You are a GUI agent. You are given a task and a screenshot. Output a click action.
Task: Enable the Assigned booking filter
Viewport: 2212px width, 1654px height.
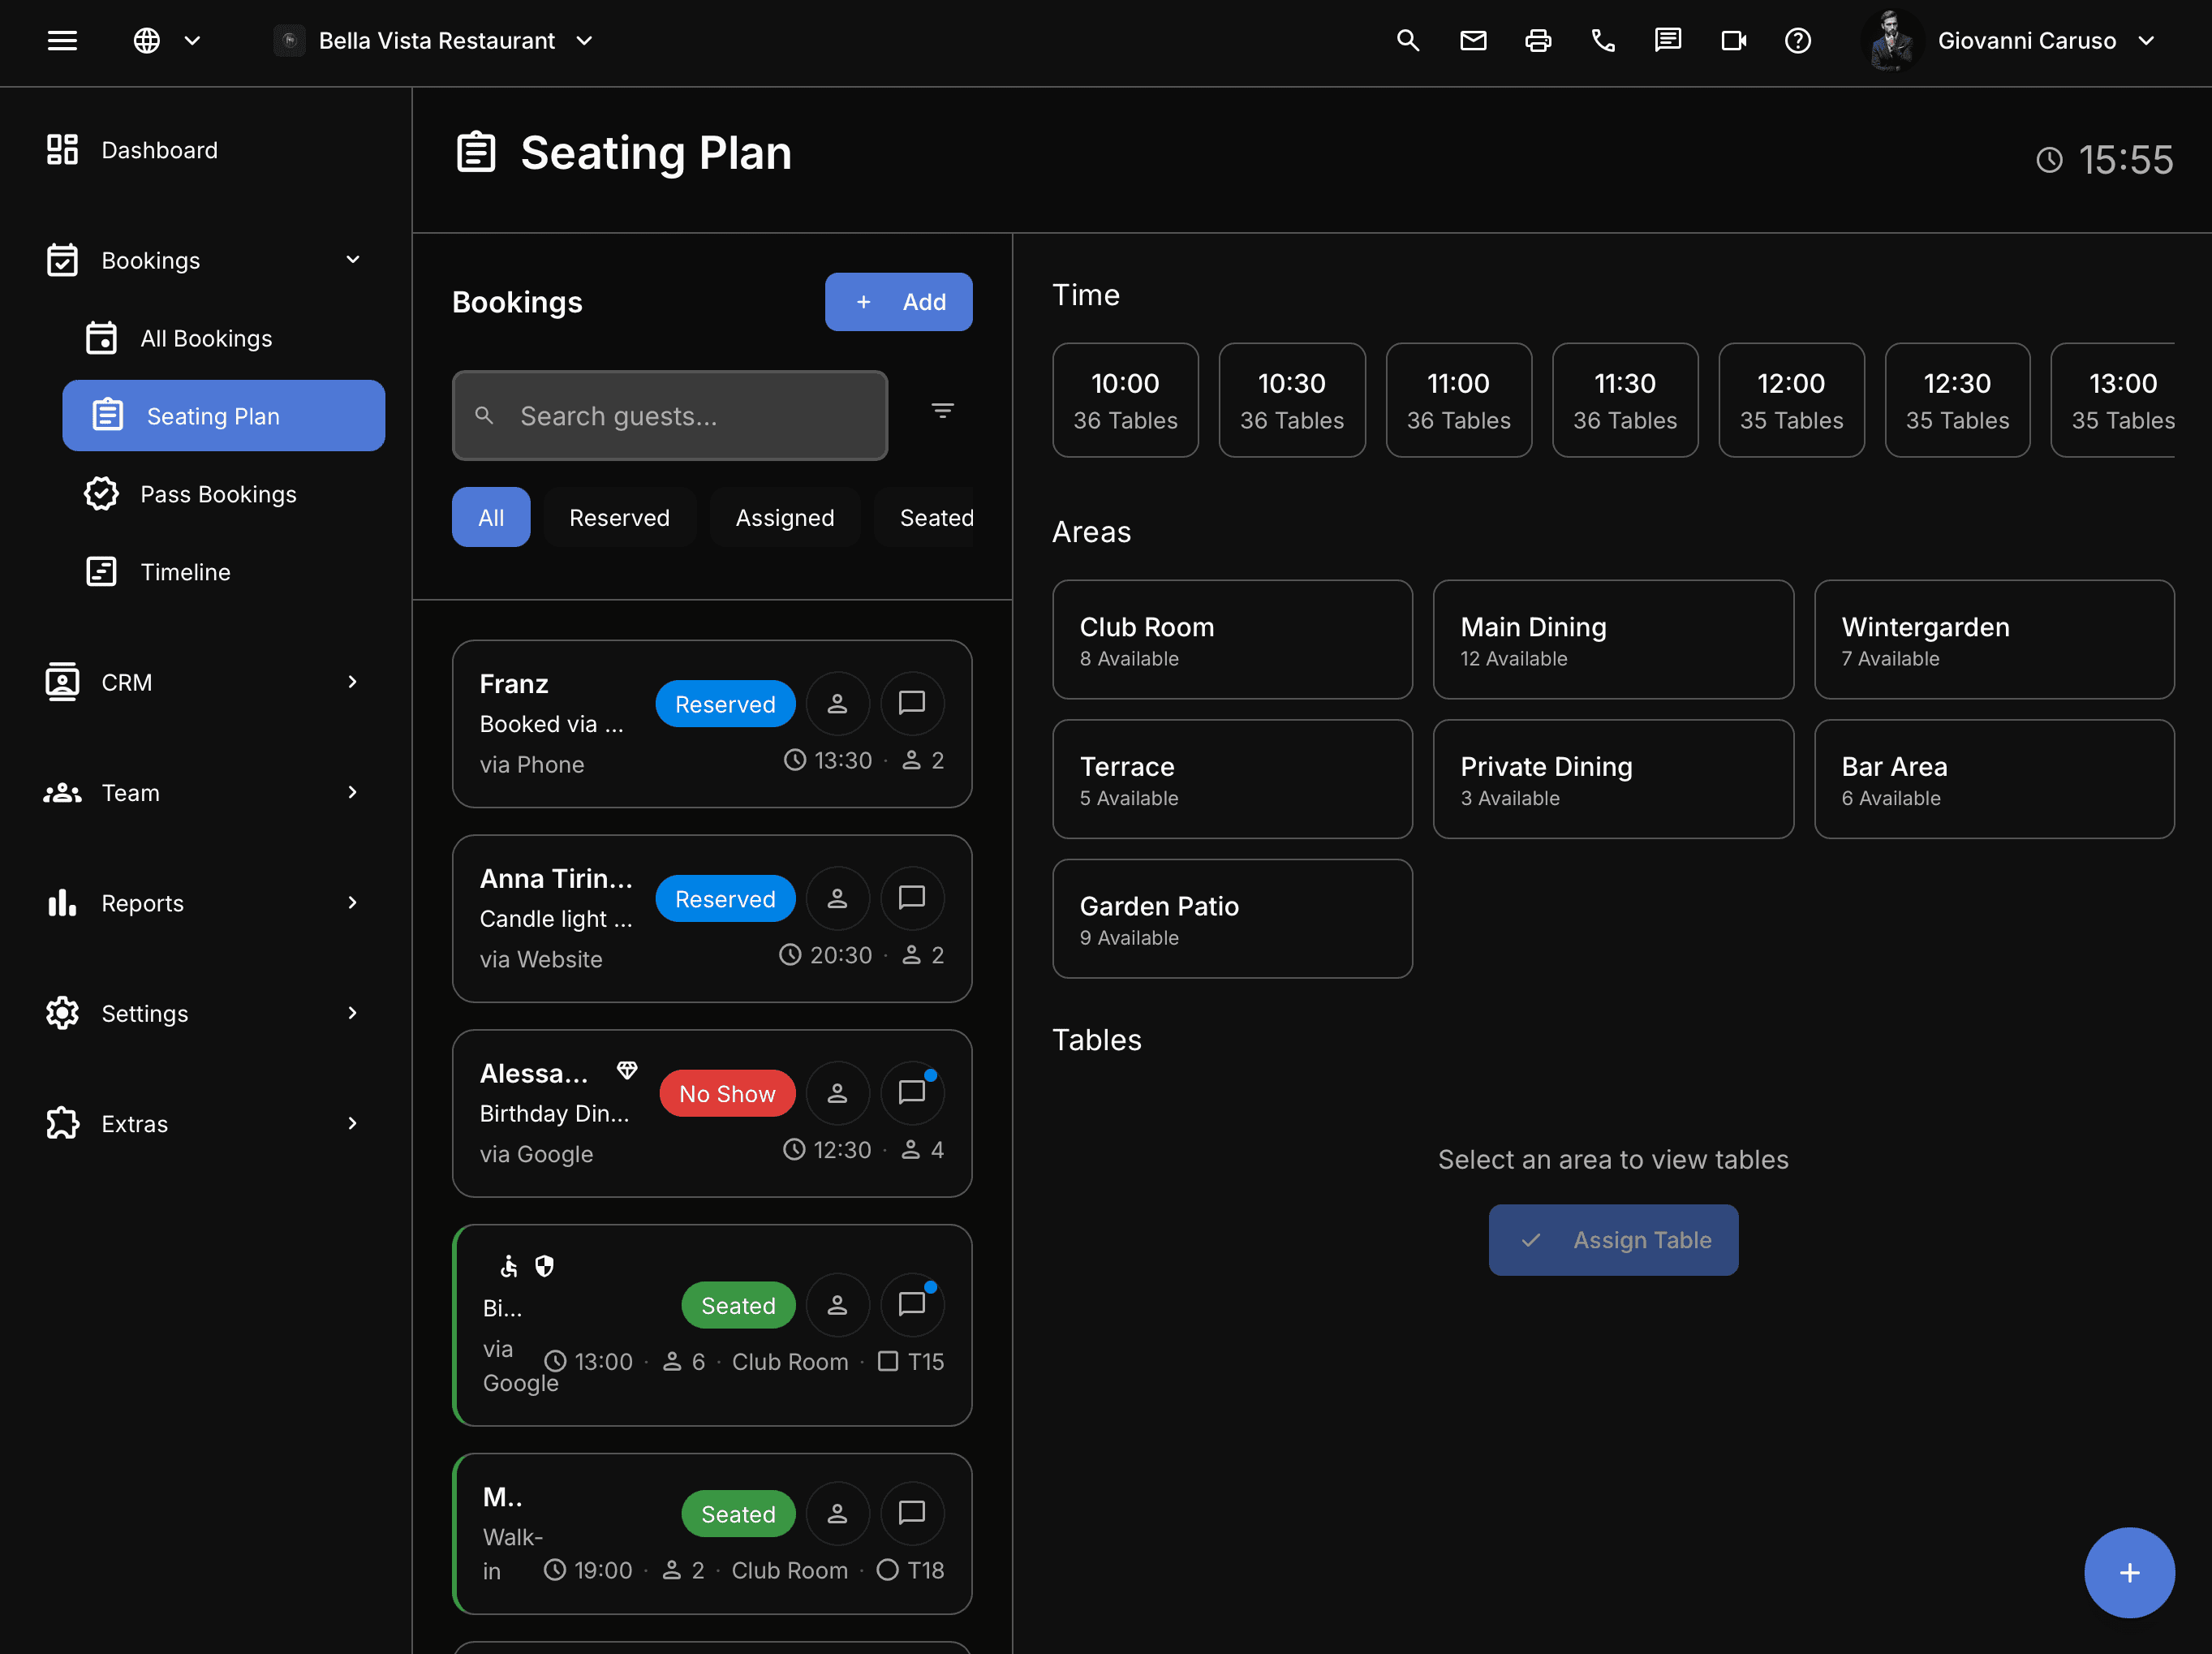(x=785, y=517)
